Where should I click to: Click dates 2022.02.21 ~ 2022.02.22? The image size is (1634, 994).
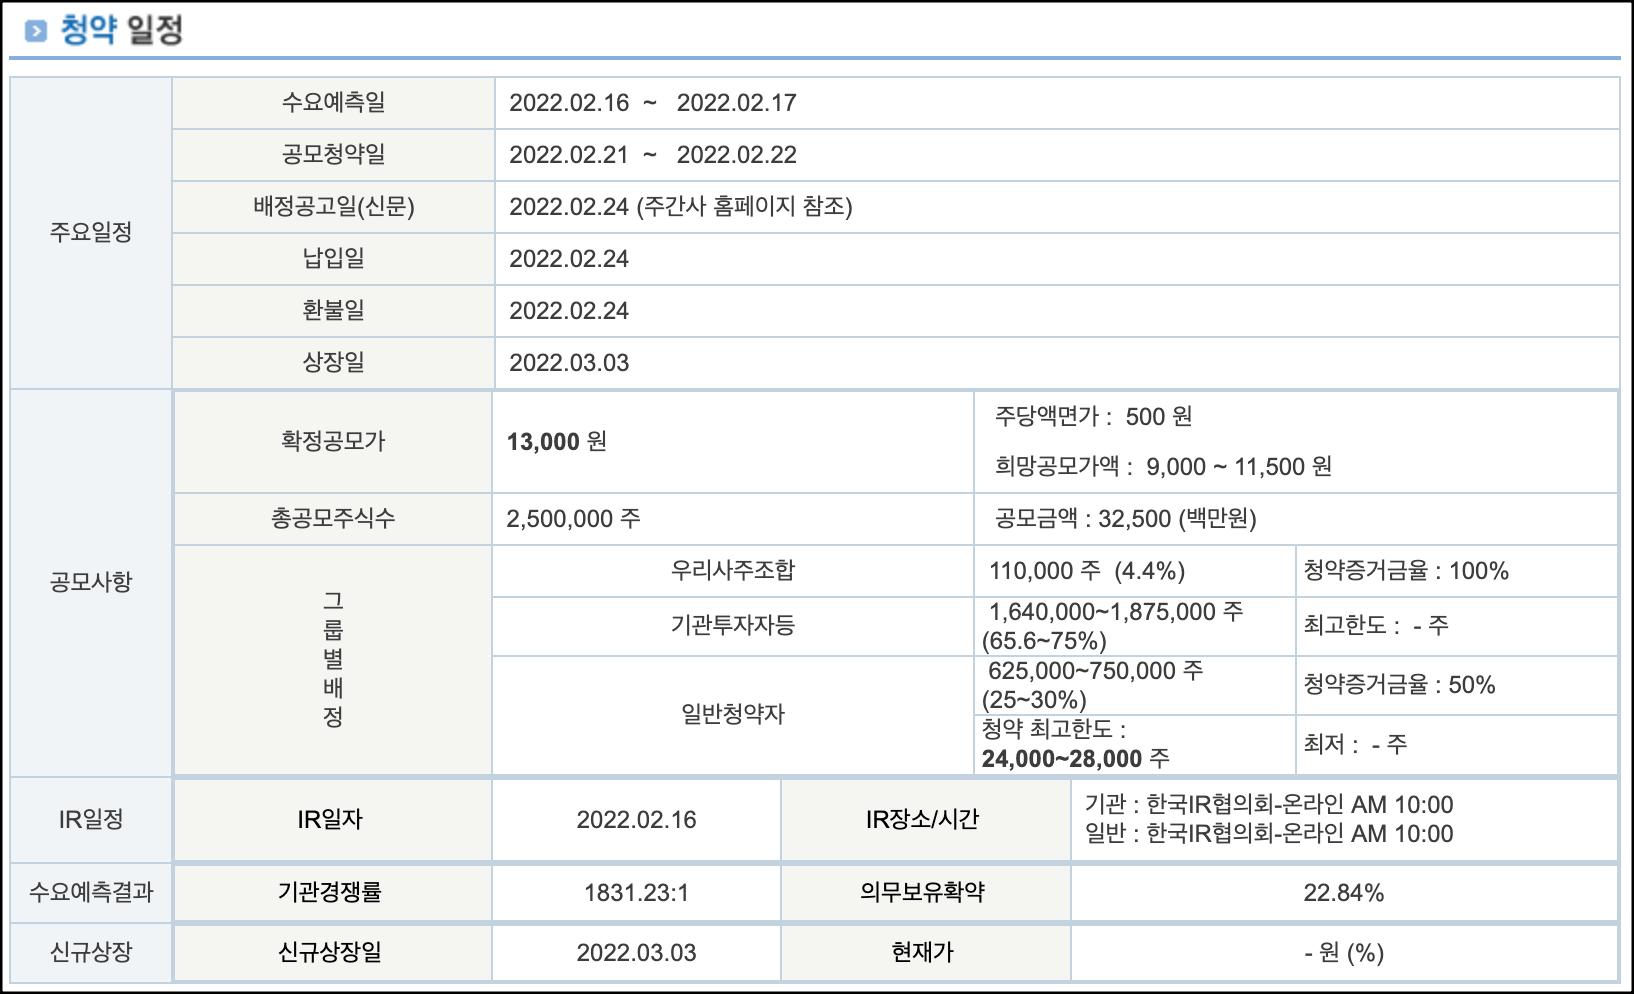tap(653, 155)
